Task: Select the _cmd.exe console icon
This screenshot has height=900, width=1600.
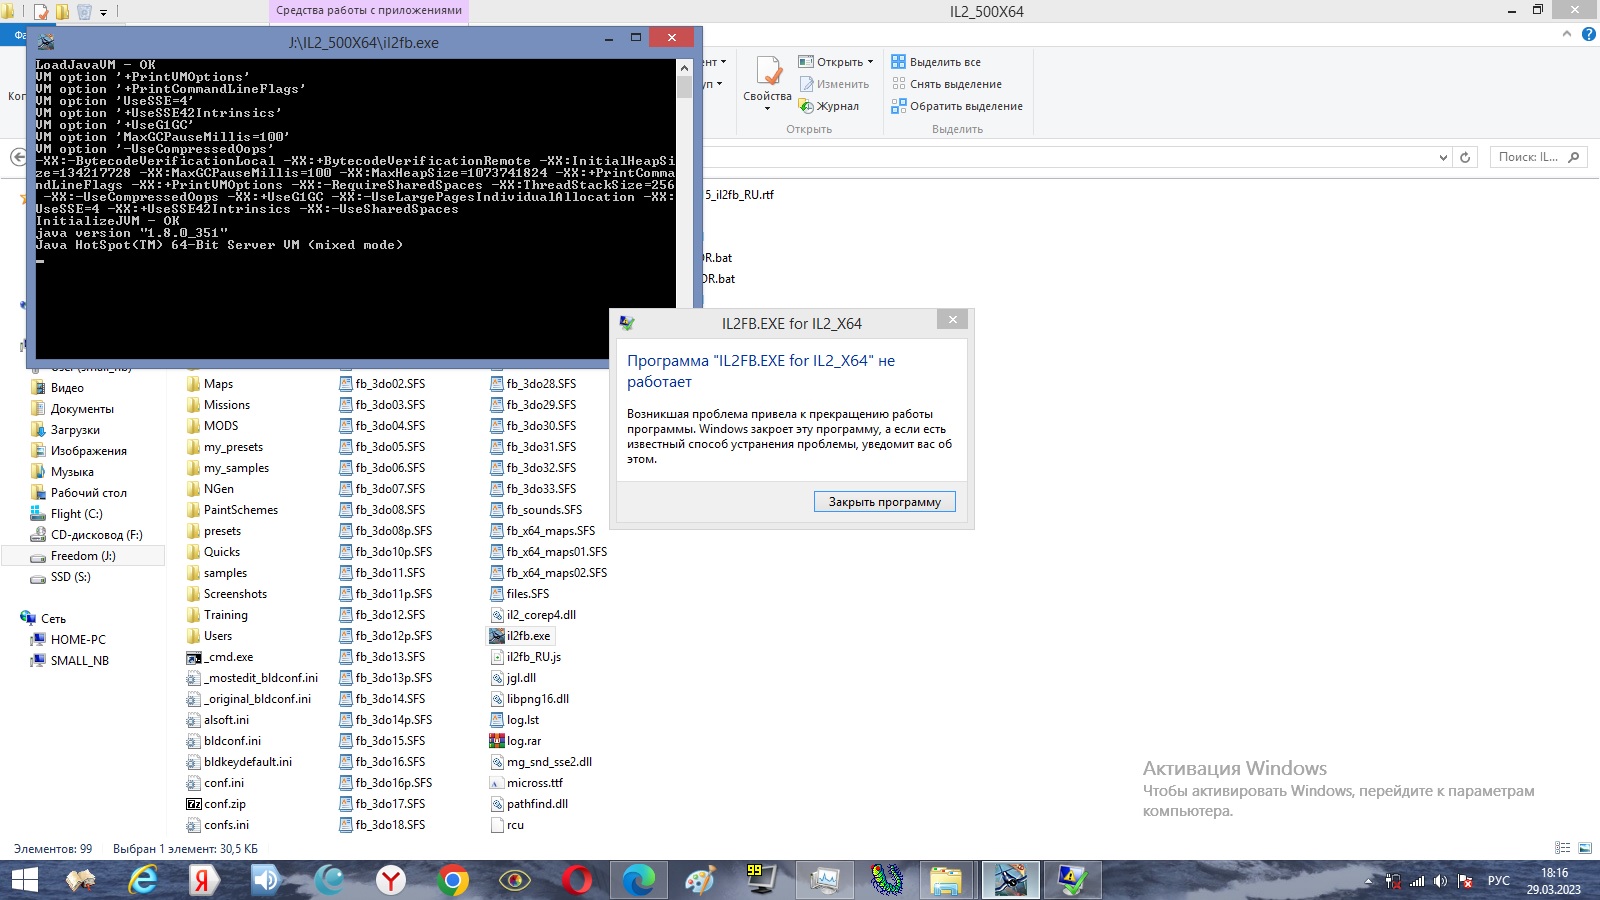Action: point(194,657)
